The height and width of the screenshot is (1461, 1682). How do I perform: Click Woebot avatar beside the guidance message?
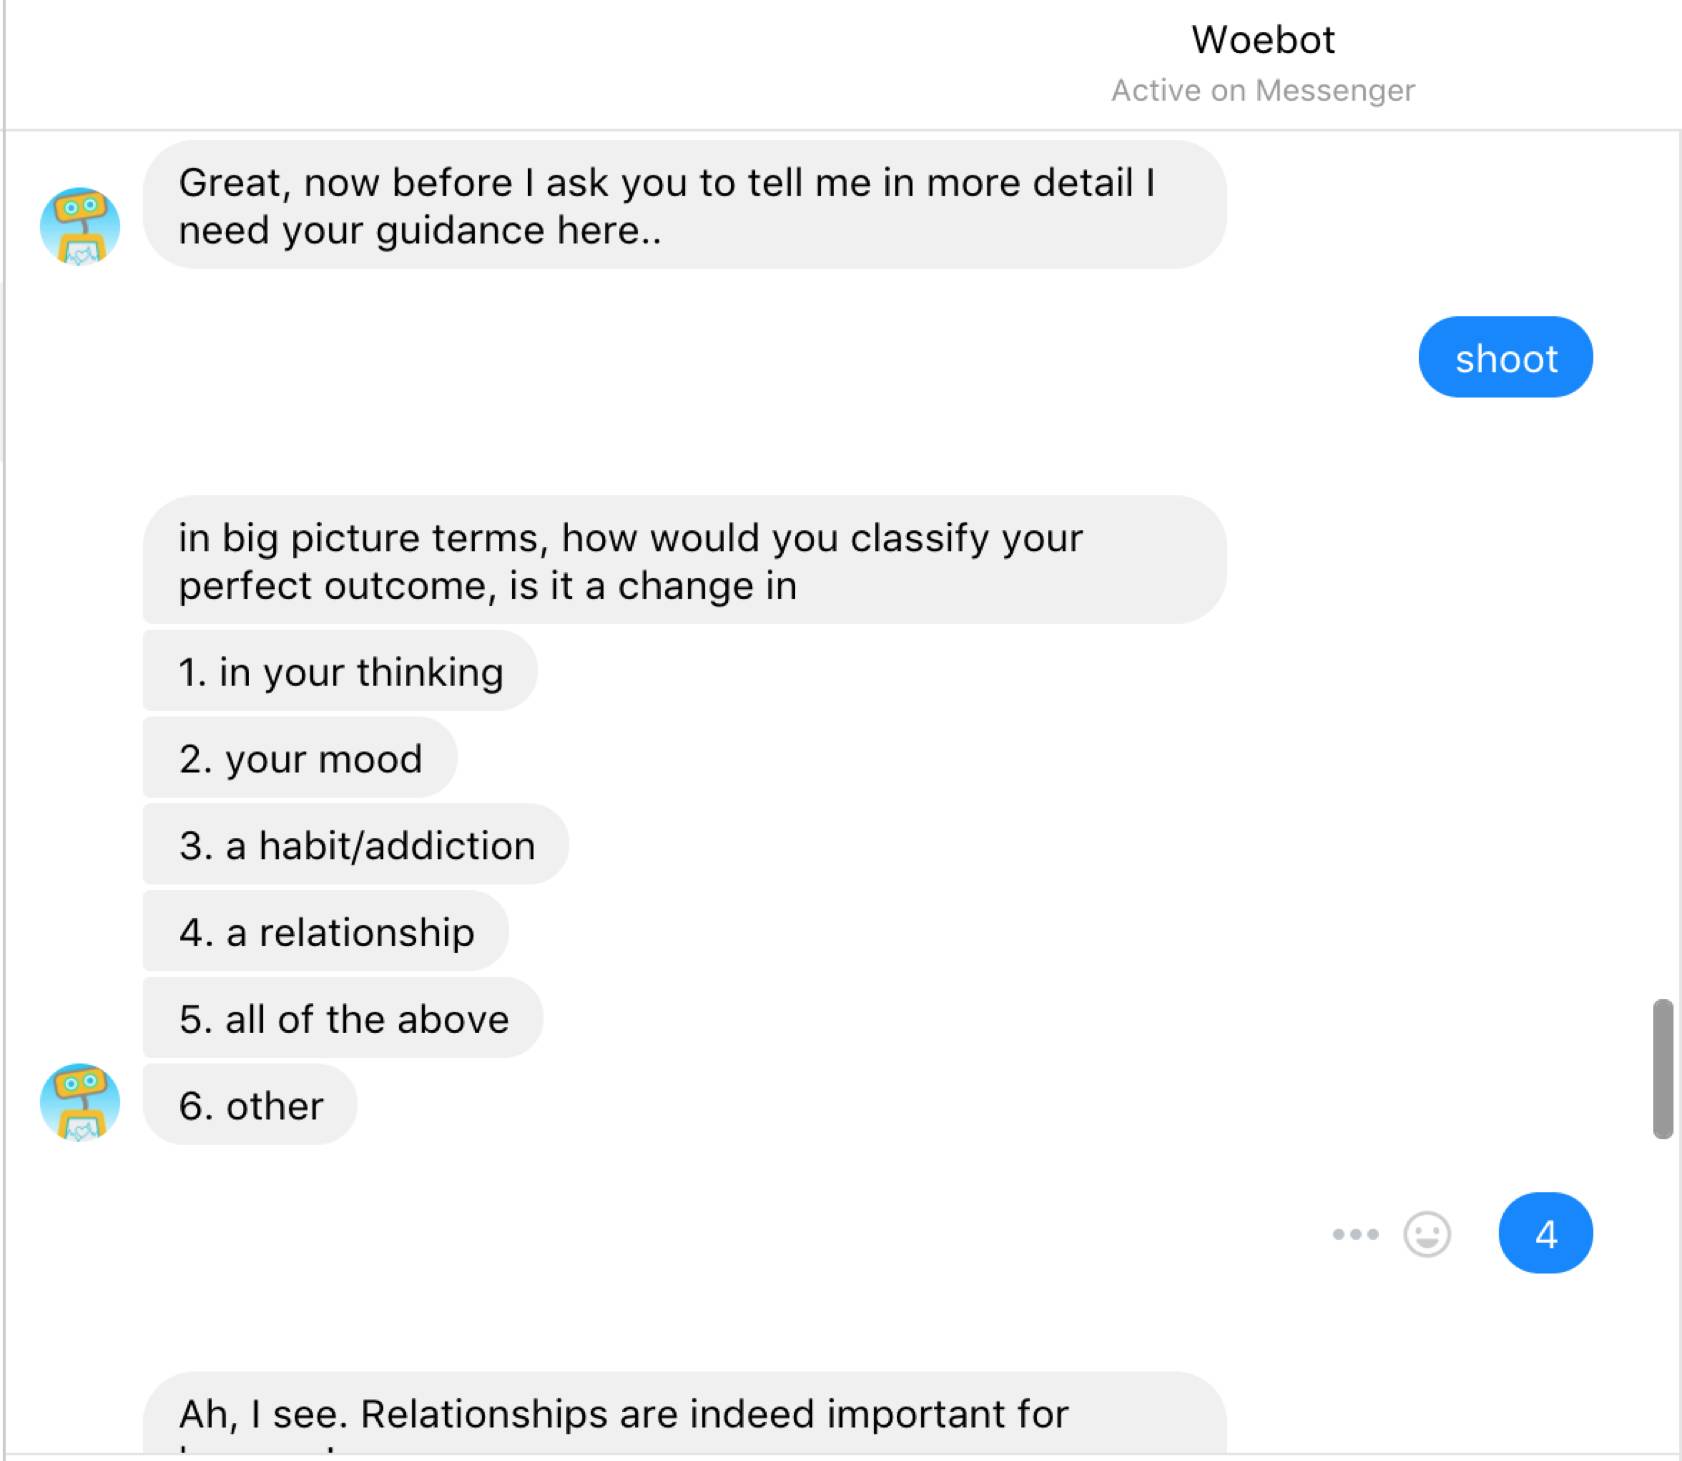tap(80, 226)
